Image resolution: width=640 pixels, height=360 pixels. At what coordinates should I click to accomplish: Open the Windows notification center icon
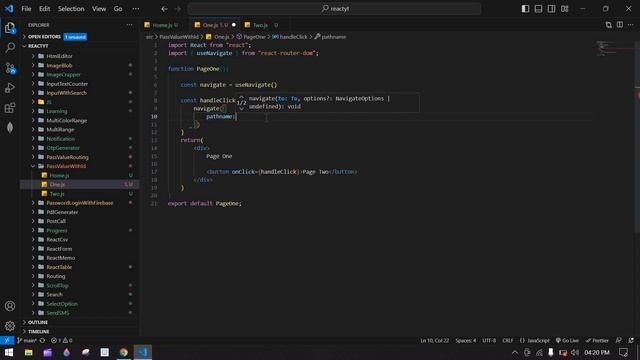[623, 352]
